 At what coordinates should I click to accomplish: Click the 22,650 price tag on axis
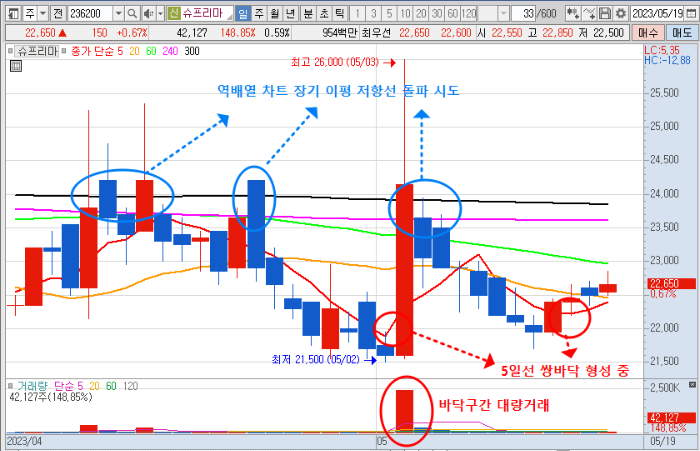[x=671, y=284]
